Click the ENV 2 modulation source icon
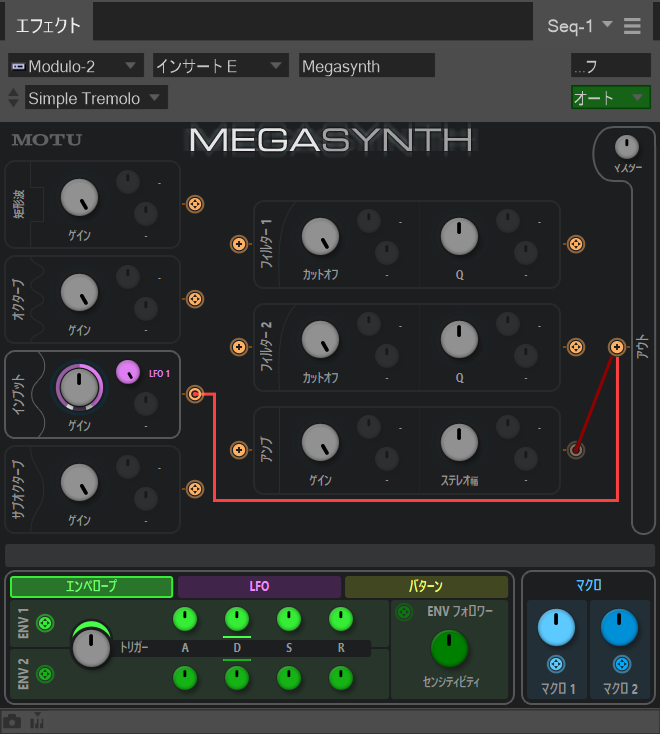This screenshot has height=734, width=660. coord(45,674)
